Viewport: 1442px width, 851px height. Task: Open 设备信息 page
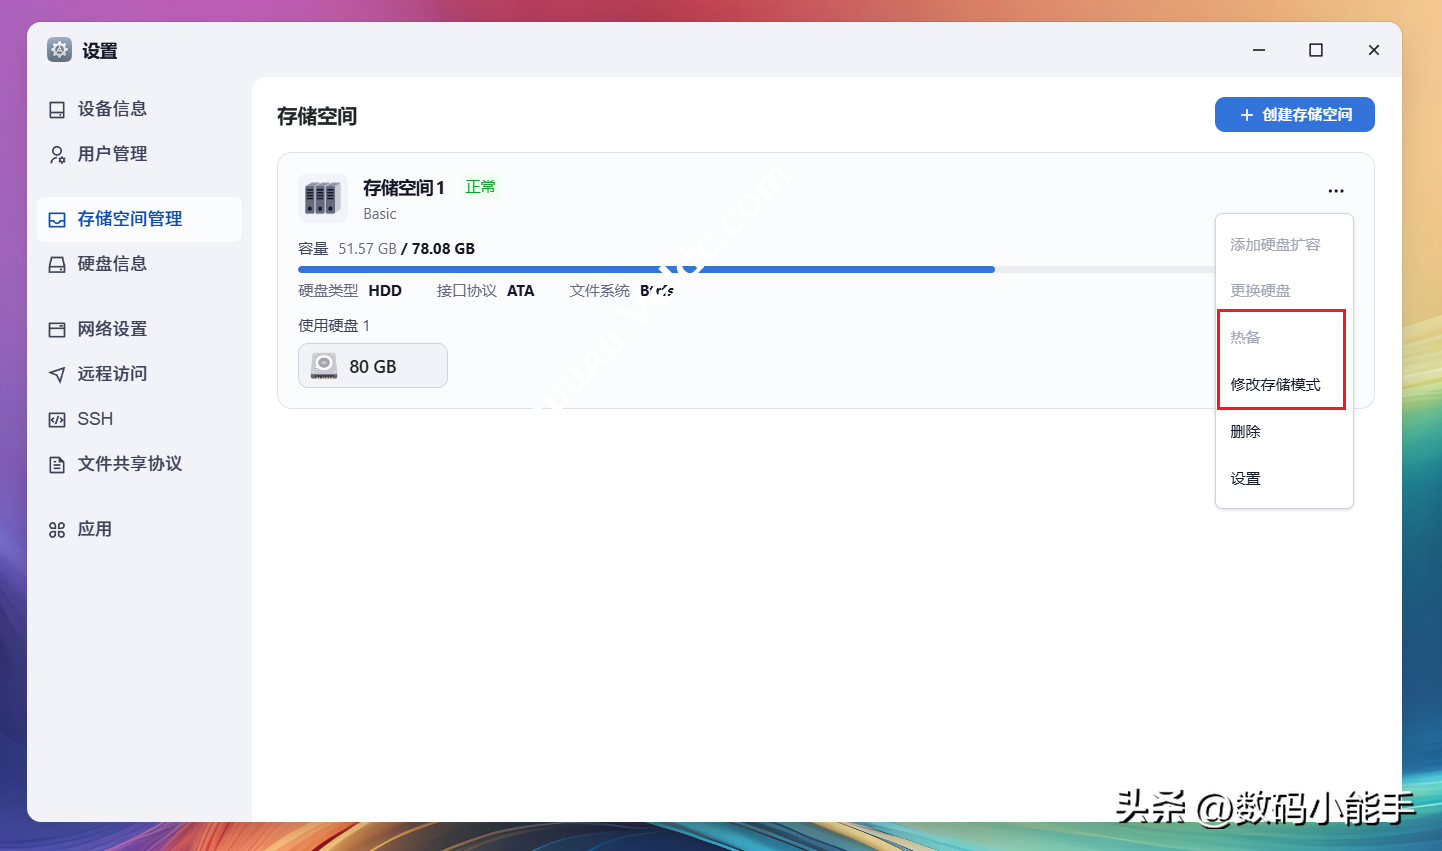[139, 109]
